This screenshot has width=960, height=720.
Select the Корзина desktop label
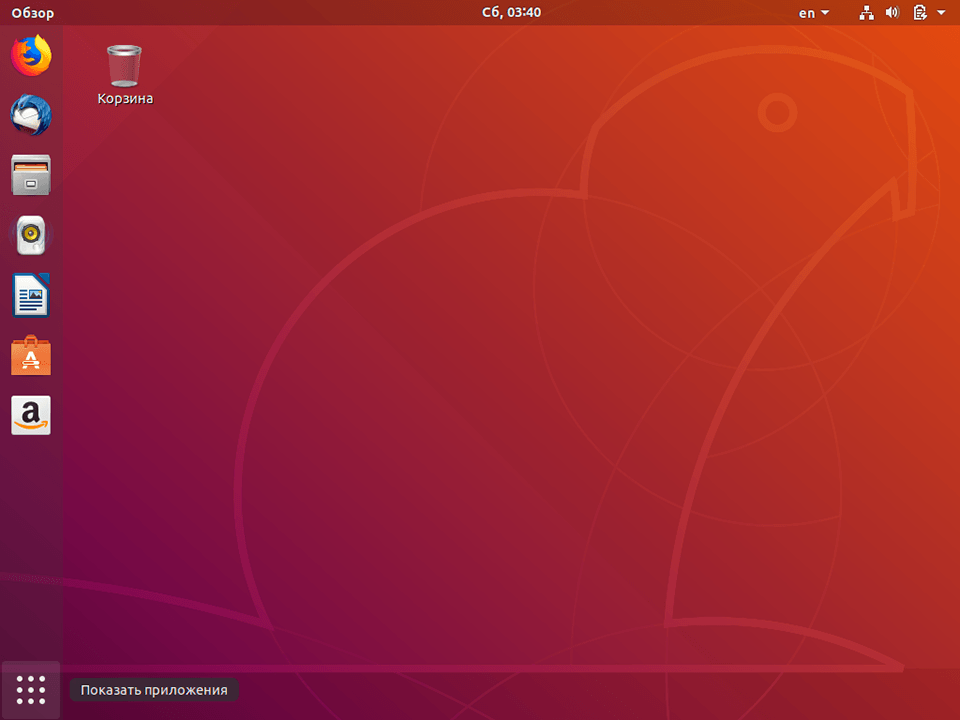pos(124,97)
